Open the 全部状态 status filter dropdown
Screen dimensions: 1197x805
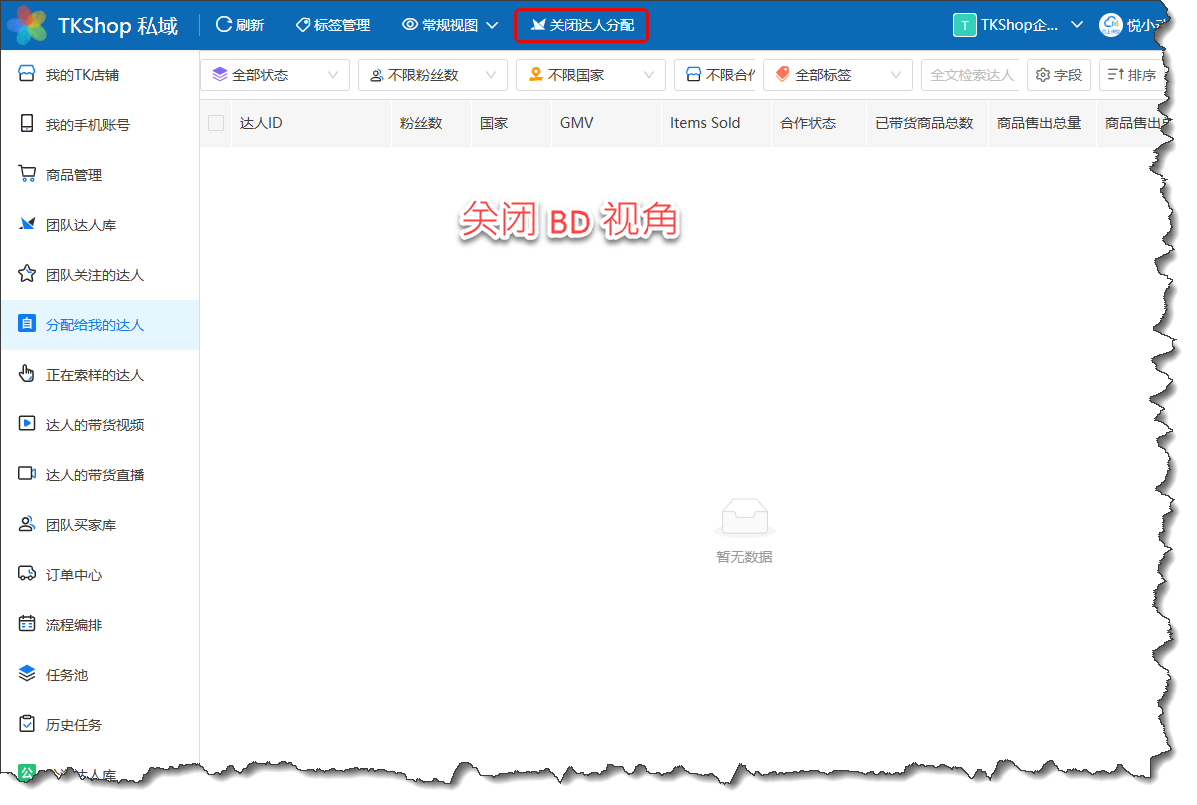pyautogui.click(x=275, y=75)
